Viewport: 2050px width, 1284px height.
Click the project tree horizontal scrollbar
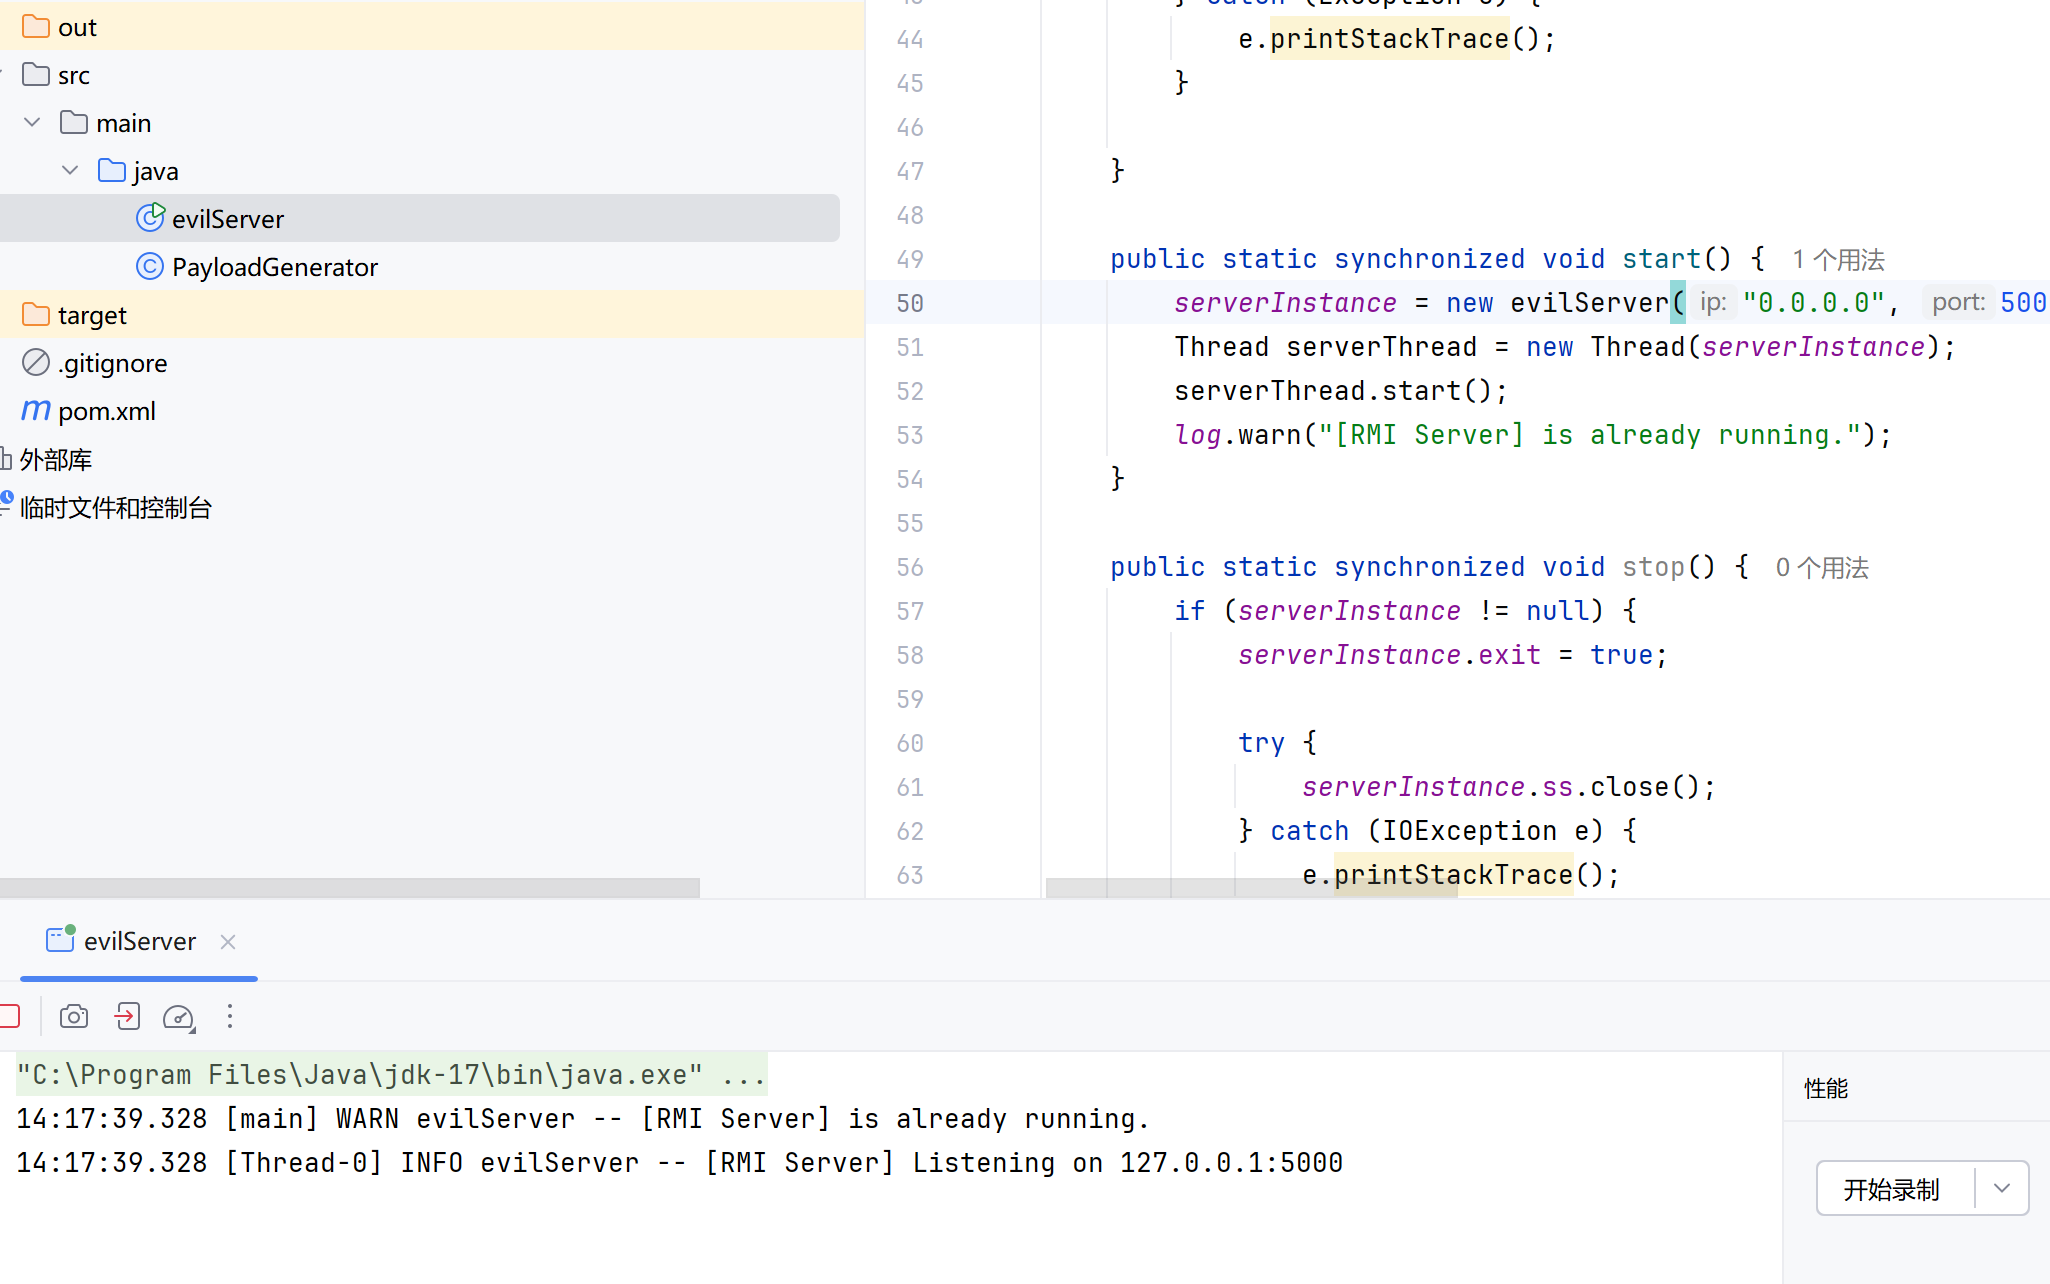pos(350,888)
